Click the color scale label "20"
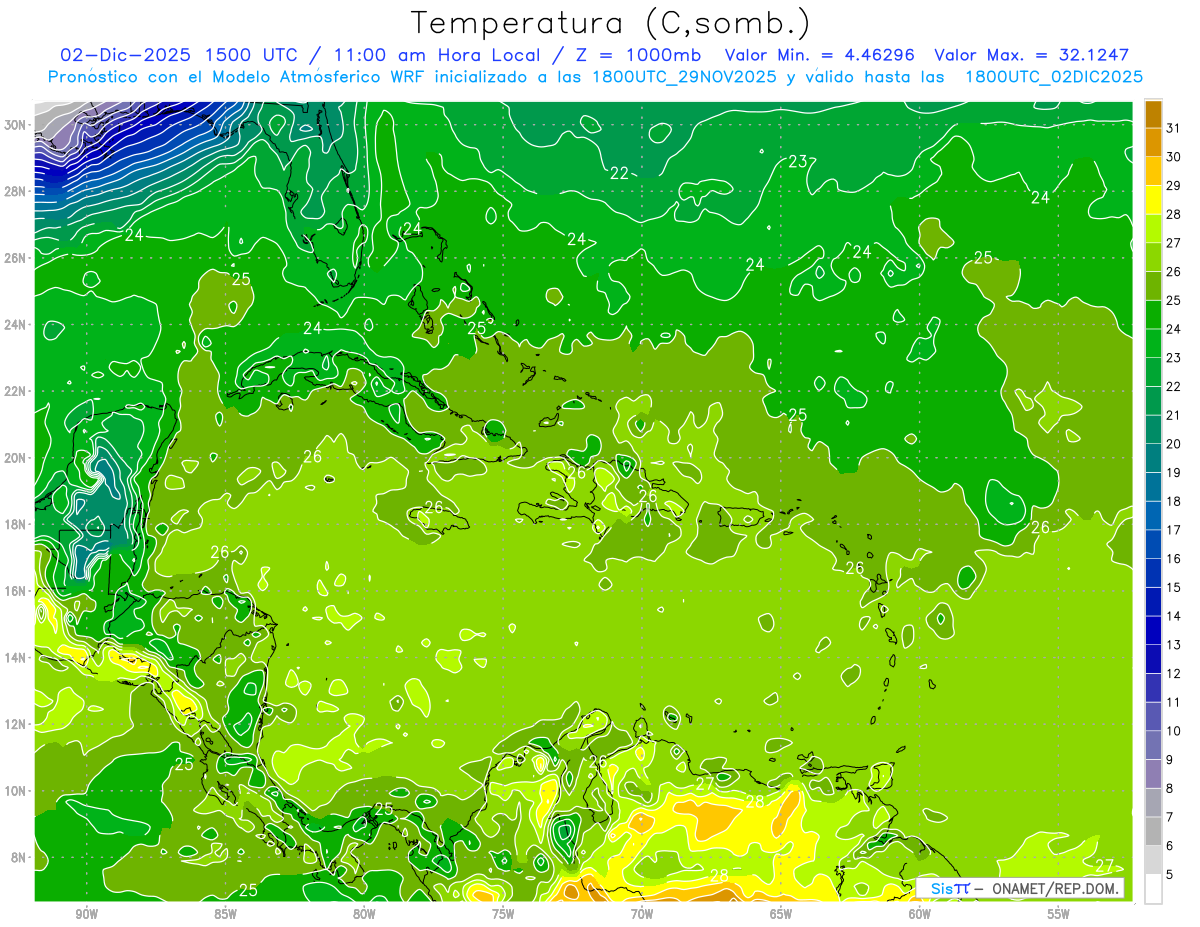The width and height of the screenshot is (1200, 927). click(x=1173, y=443)
